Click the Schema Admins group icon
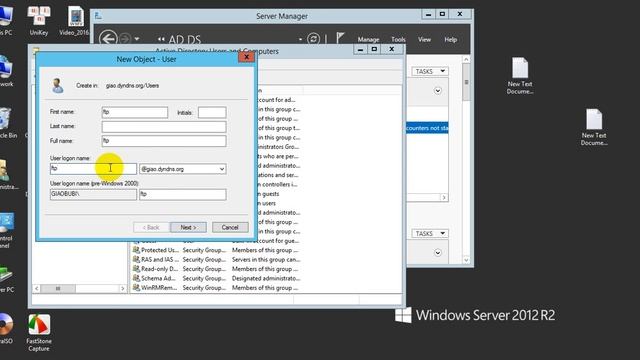This screenshot has height=360, width=640. point(136,278)
